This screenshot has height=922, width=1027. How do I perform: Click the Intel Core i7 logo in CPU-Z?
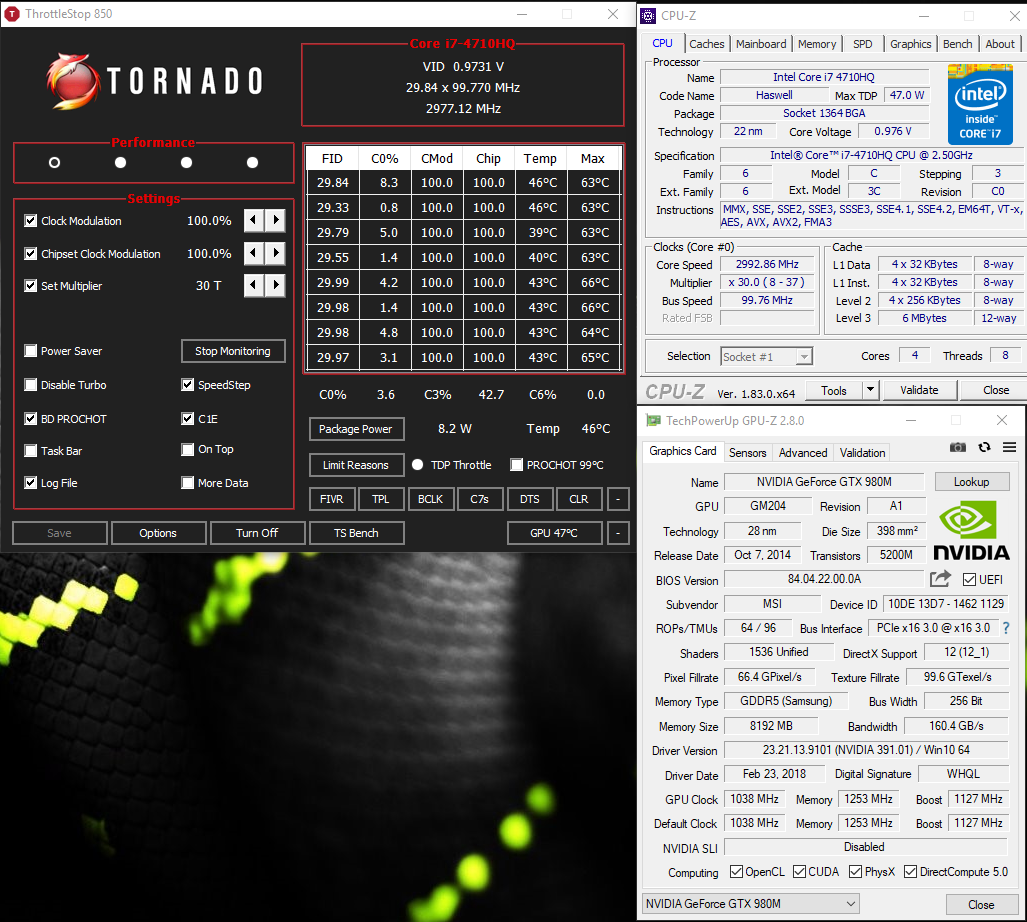pos(980,104)
